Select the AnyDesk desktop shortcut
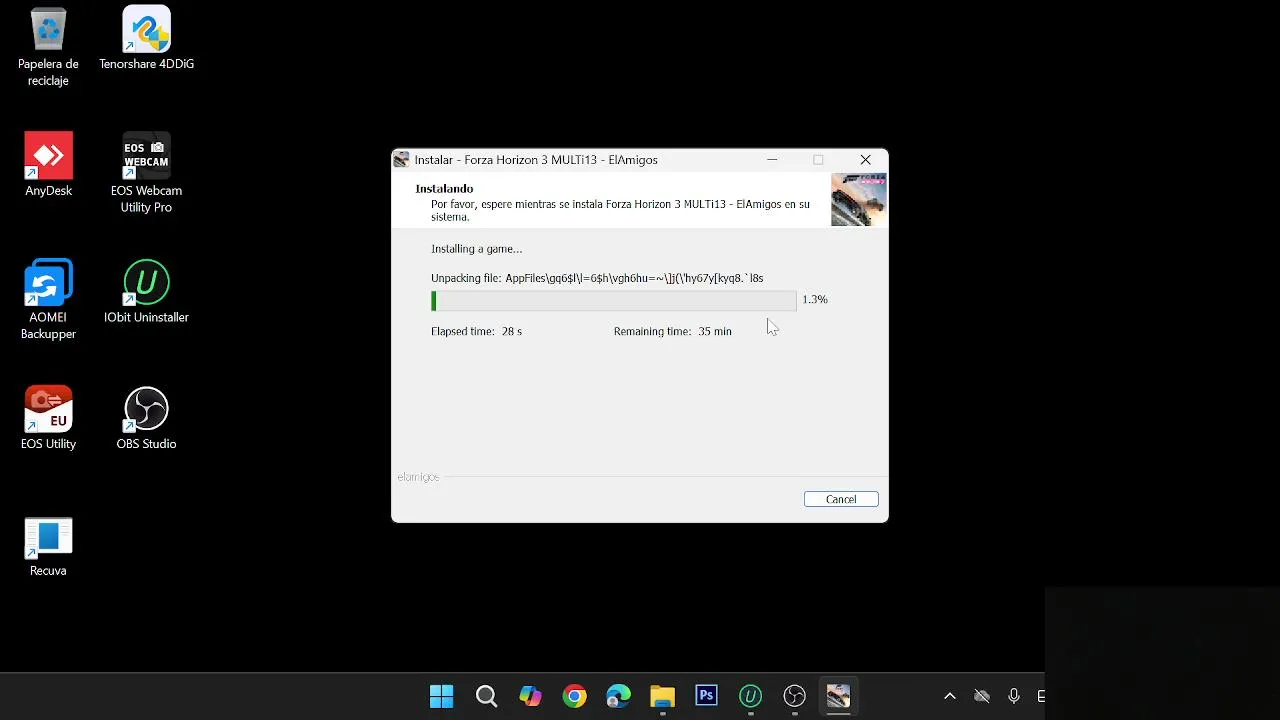This screenshot has height=720, width=1280. [x=48, y=165]
